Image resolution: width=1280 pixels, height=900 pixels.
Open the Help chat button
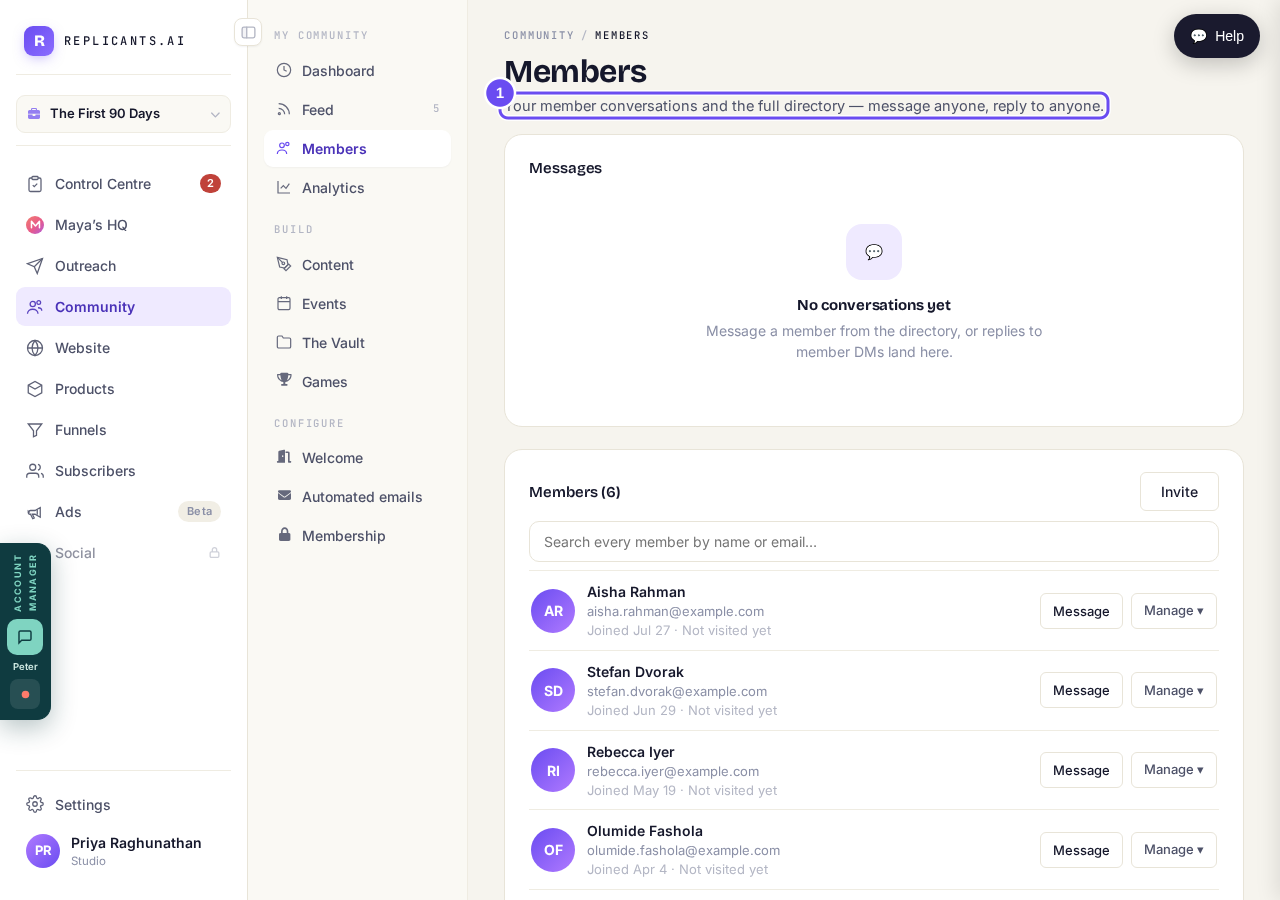click(x=1217, y=36)
